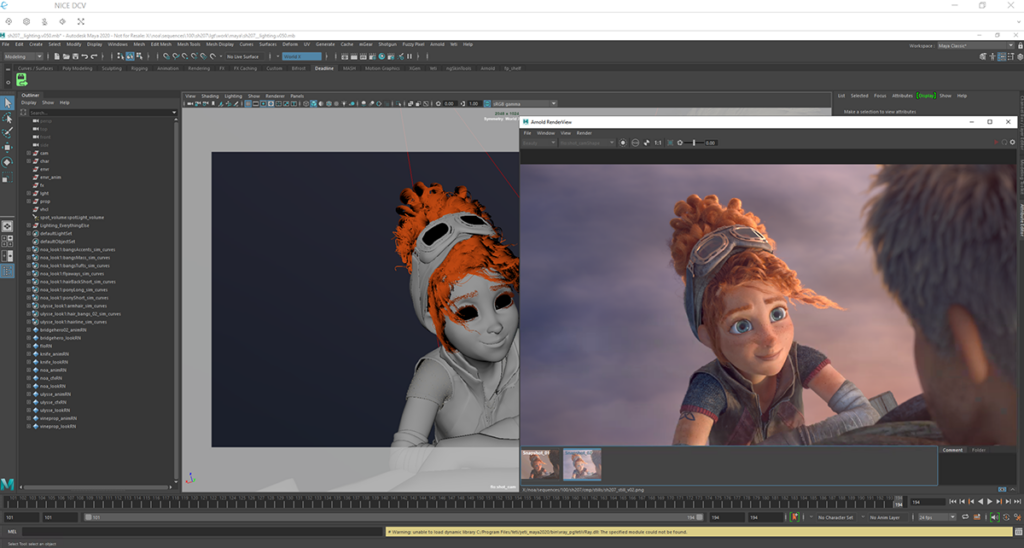Click the 1:1 zoom icon in RenderView

[658, 142]
